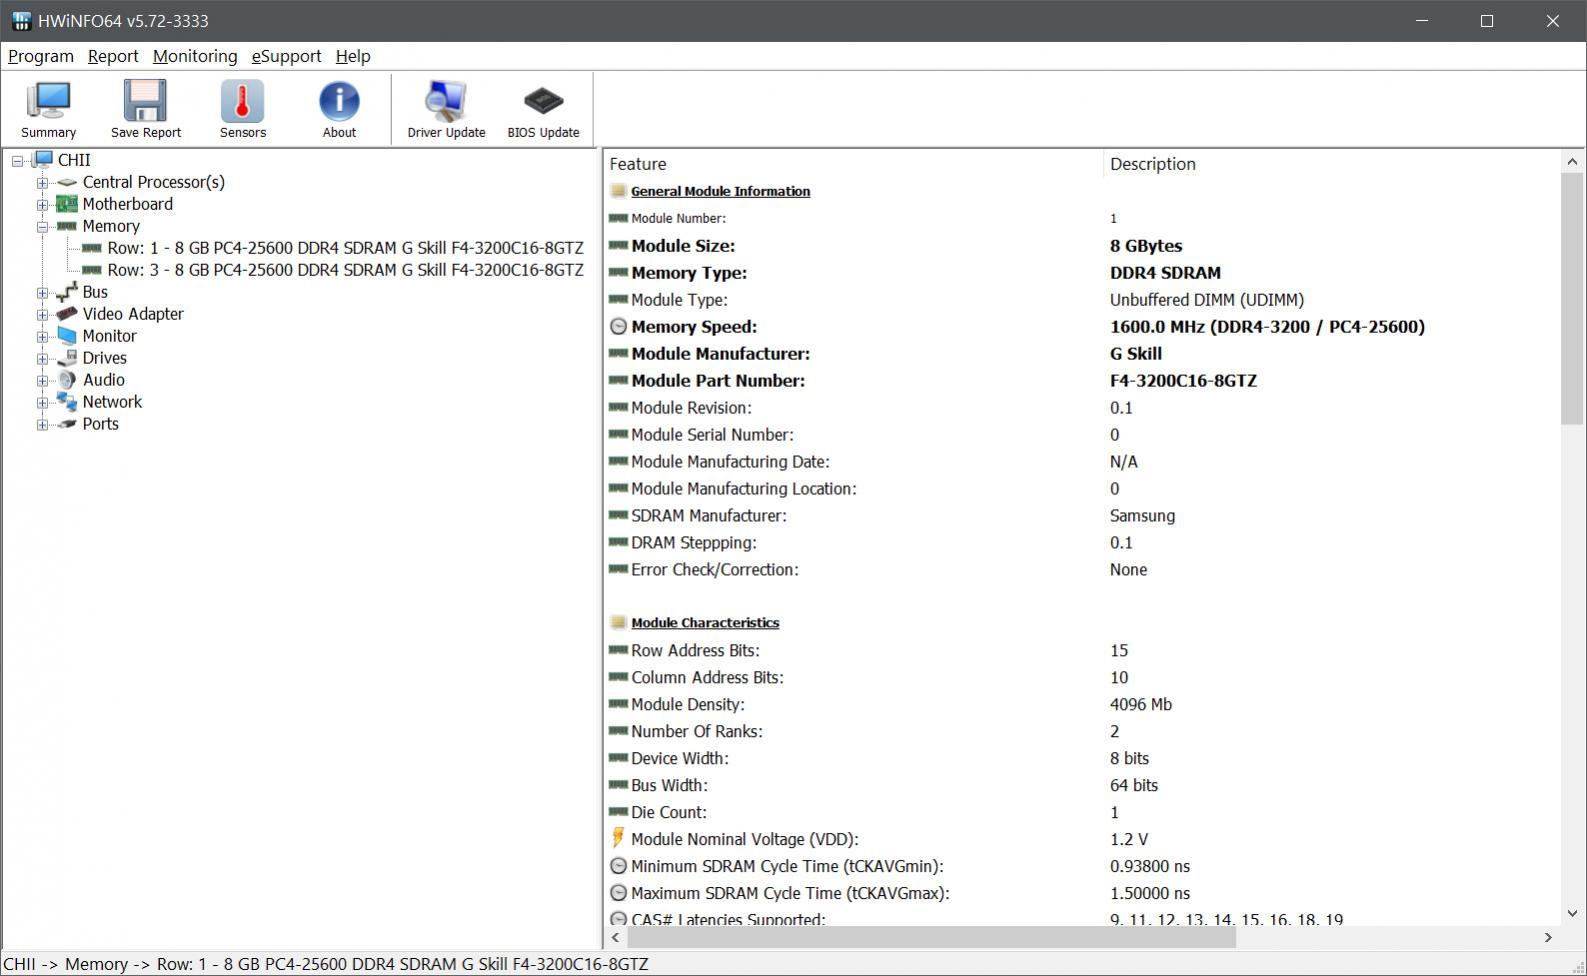Image resolution: width=1587 pixels, height=976 pixels.
Task: Expand the Video Adapter node
Action: [x=43, y=314]
